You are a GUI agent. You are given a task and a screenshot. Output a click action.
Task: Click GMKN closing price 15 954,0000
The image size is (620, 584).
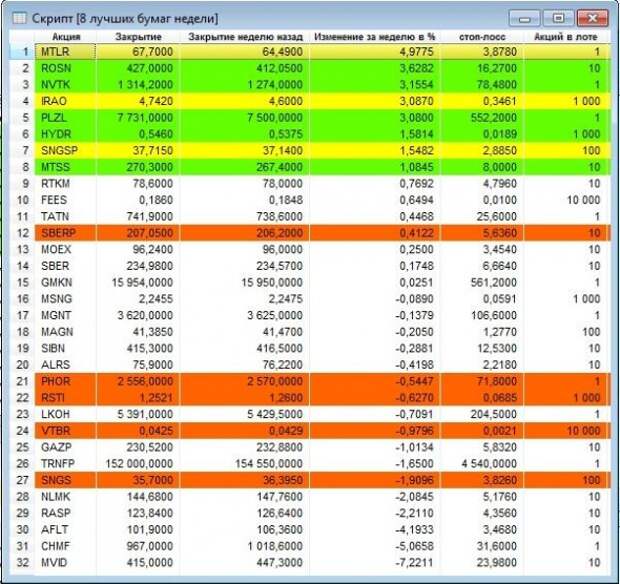tap(138, 282)
